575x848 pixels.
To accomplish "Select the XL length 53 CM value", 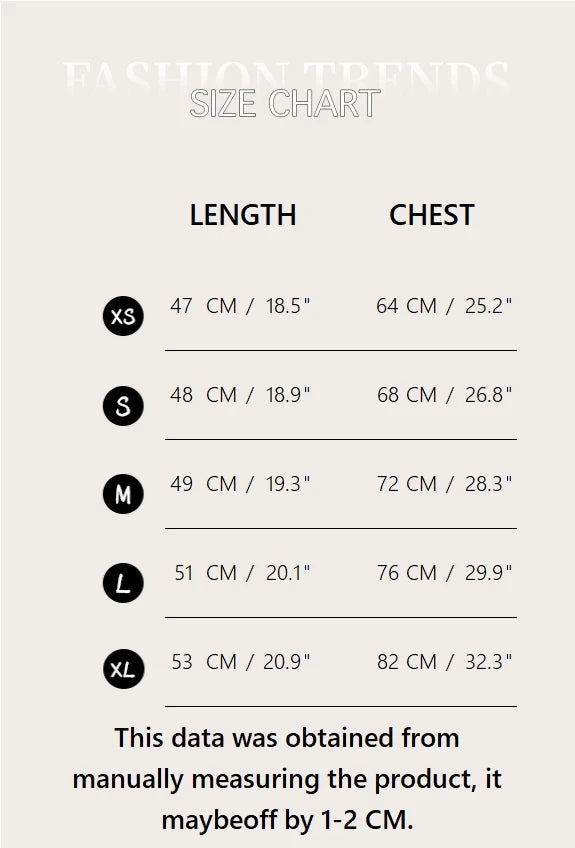I will point(241,661).
